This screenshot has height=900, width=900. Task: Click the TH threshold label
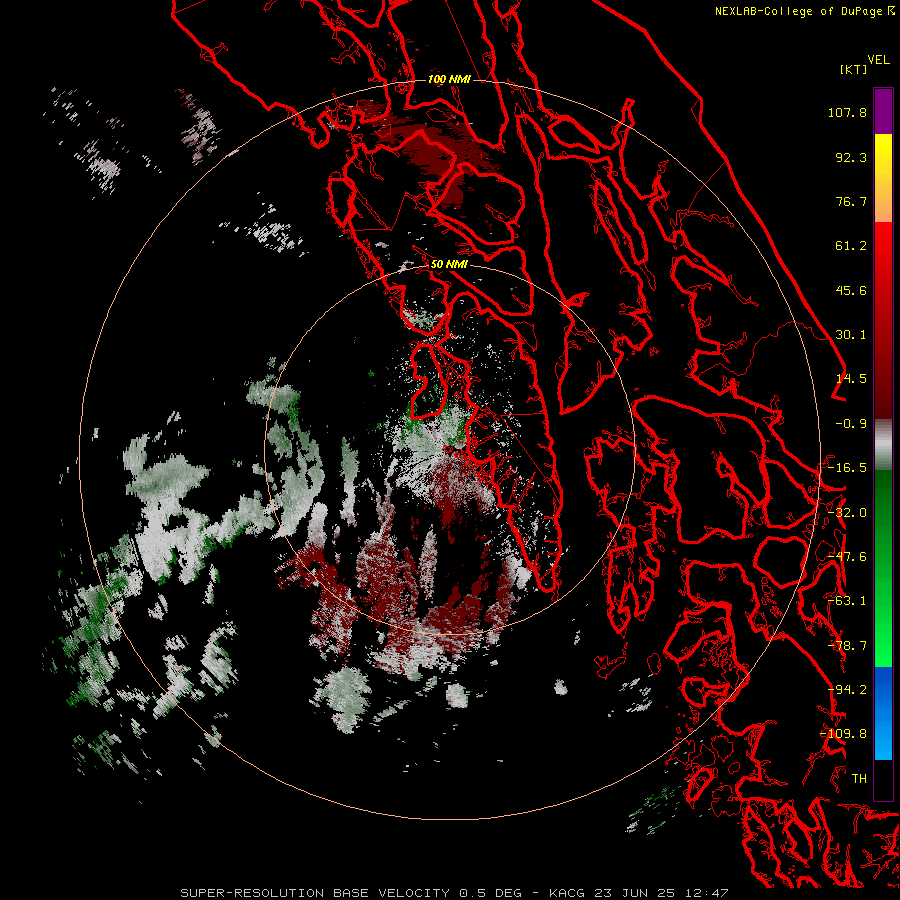[x=859, y=779]
